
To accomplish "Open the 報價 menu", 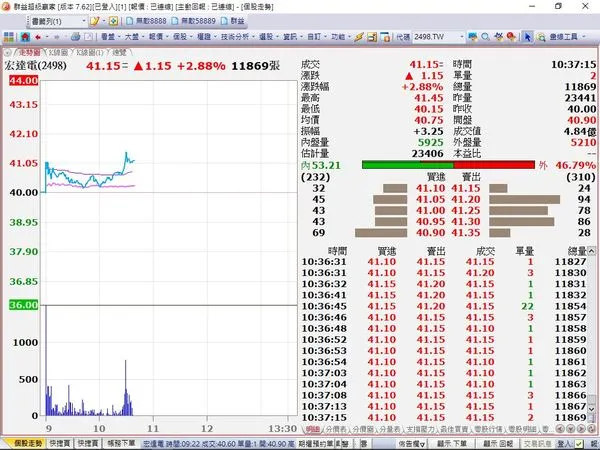I will [x=158, y=37].
